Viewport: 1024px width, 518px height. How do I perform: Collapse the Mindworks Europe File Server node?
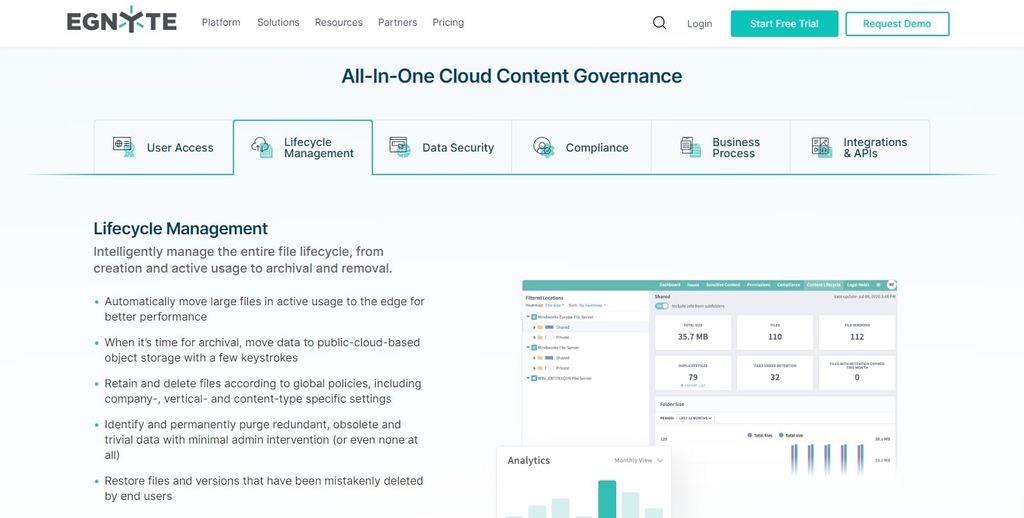(527, 317)
